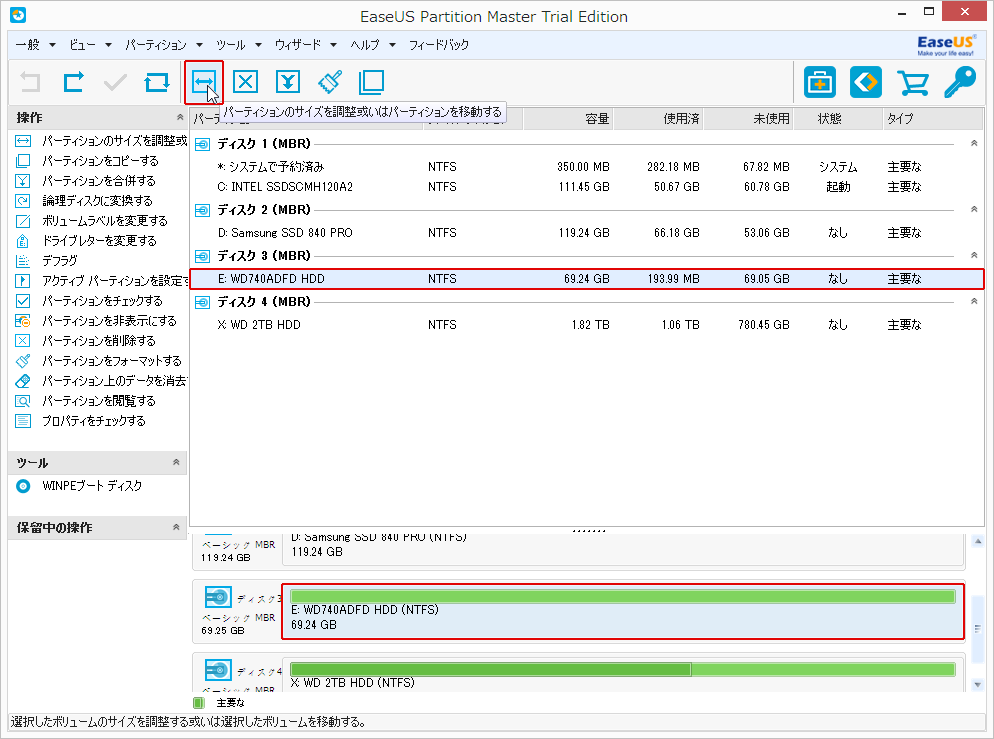Image resolution: width=994 pixels, height=739 pixels.
Task: Click the EaseUS app icon in title bar
Action: click(18, 15)
